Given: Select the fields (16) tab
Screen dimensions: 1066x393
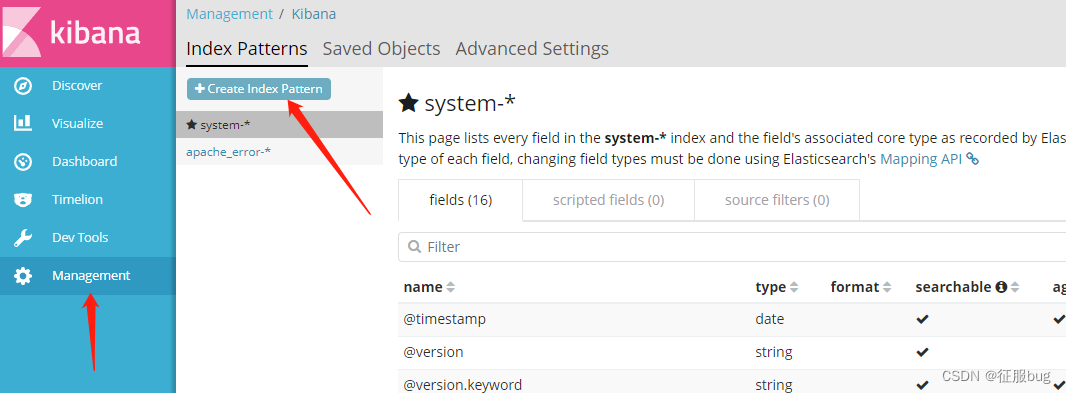Looking at the screenshot, I should (x=460, y=200).
